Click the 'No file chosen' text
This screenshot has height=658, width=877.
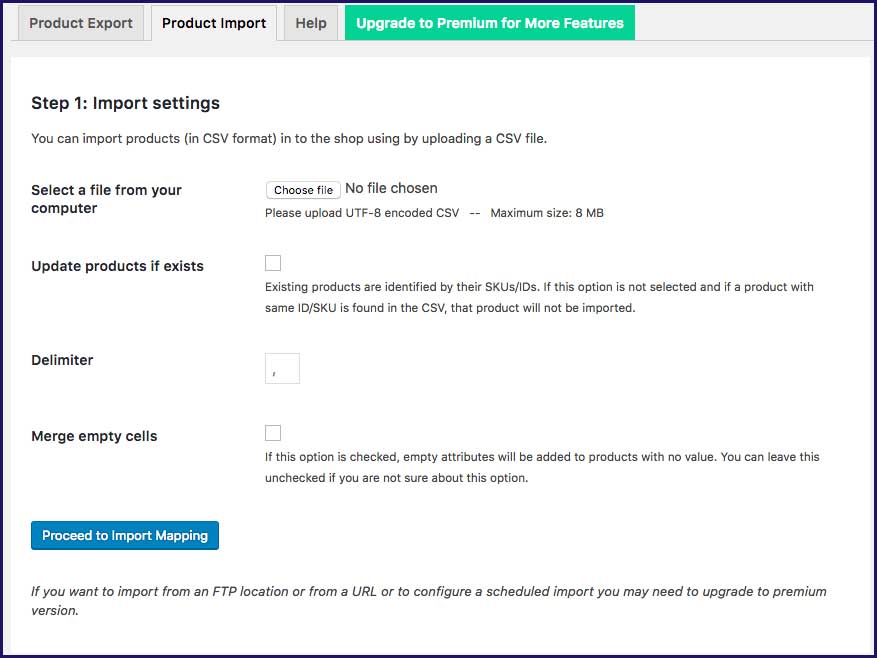click(391, 188)
